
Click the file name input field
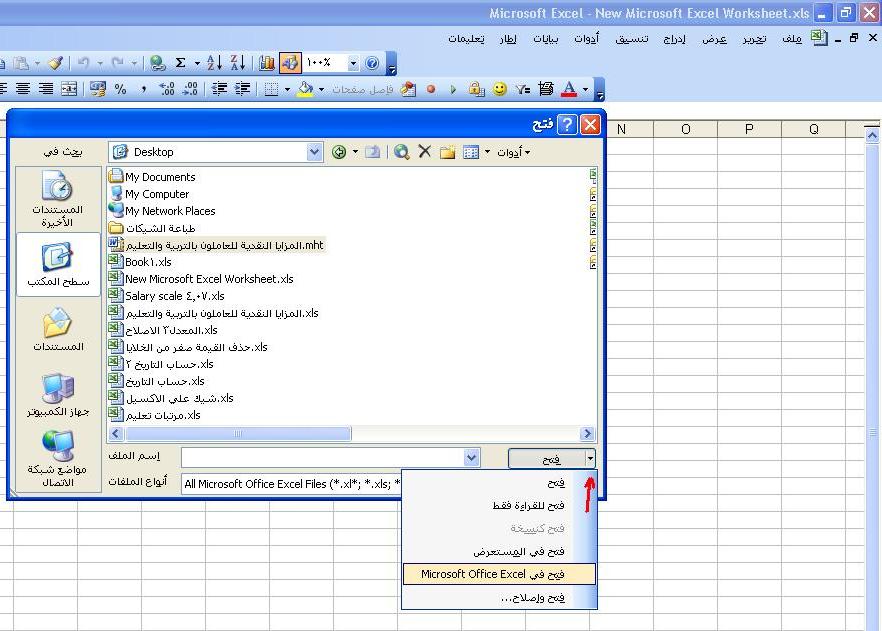coord(323,458)
